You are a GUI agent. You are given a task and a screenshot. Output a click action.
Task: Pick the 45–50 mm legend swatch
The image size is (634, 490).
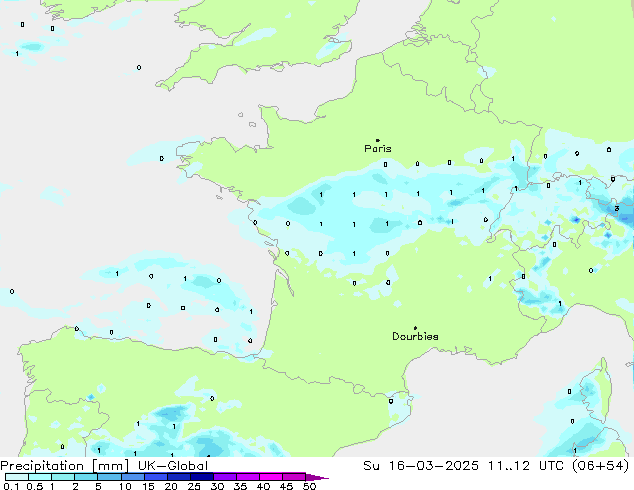294,477
